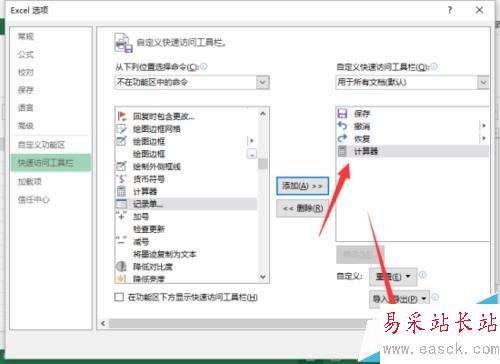Open the 导入/导出 dropdown button
The width and height of the screenshot is (500, 364).
399,299
